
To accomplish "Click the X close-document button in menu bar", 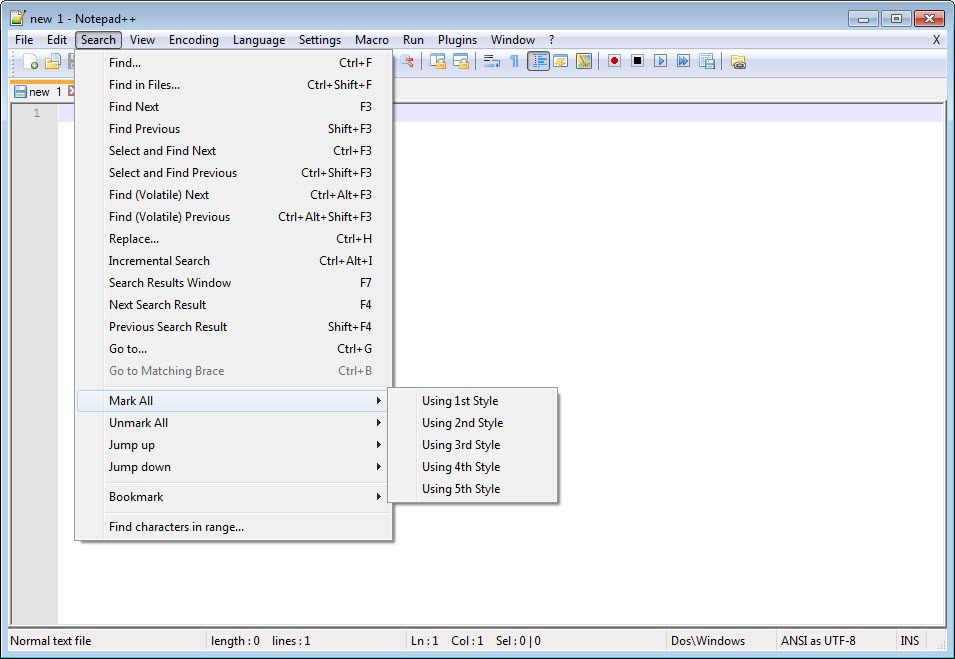I will coord(936,40).
